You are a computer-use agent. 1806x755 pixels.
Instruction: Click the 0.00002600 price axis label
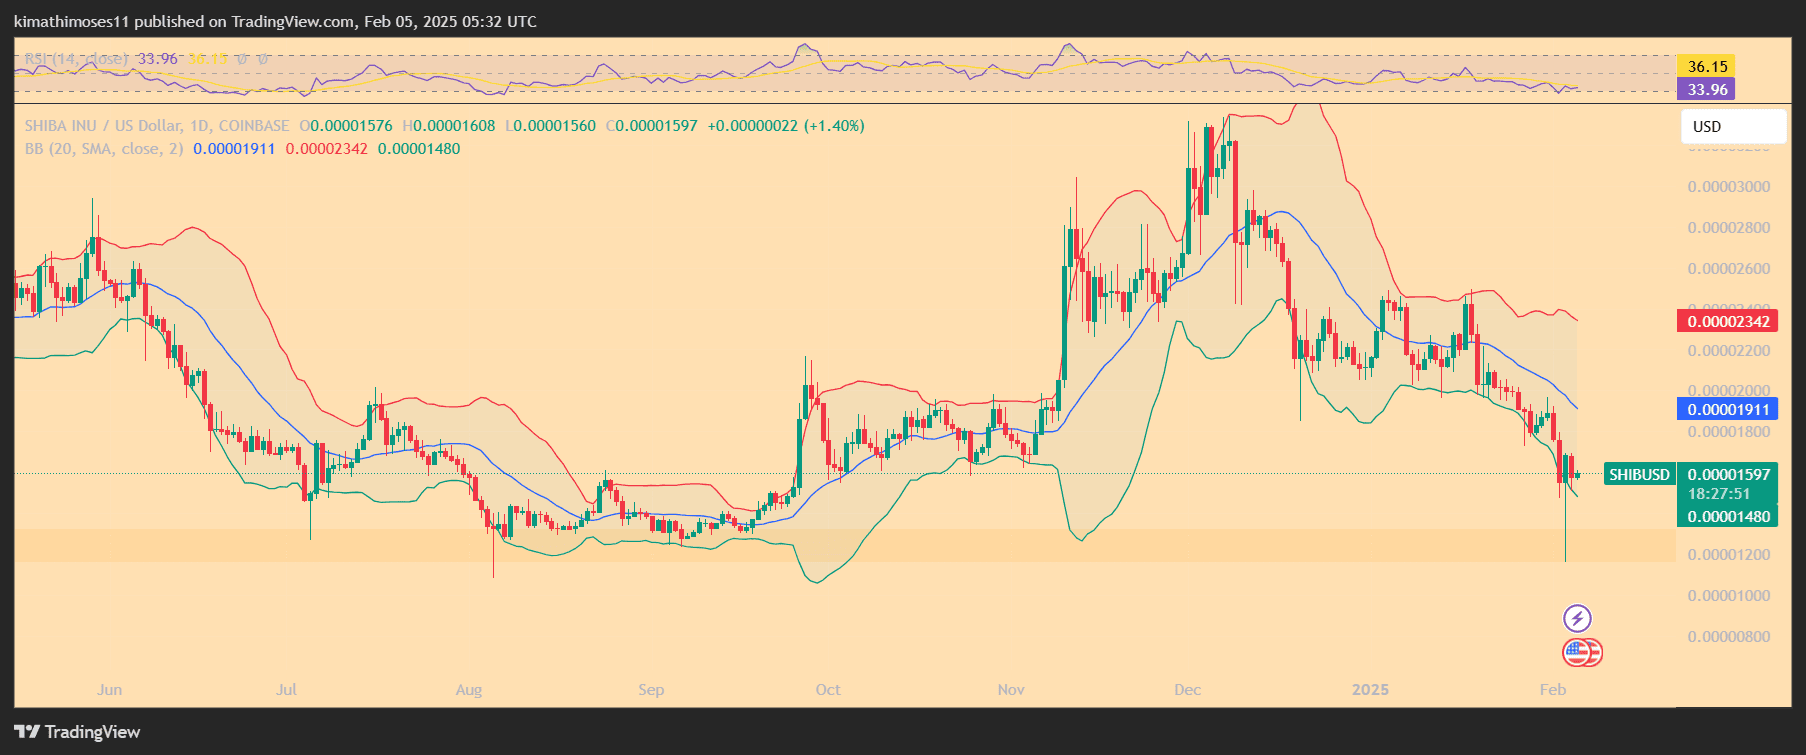pos(1729,269)
